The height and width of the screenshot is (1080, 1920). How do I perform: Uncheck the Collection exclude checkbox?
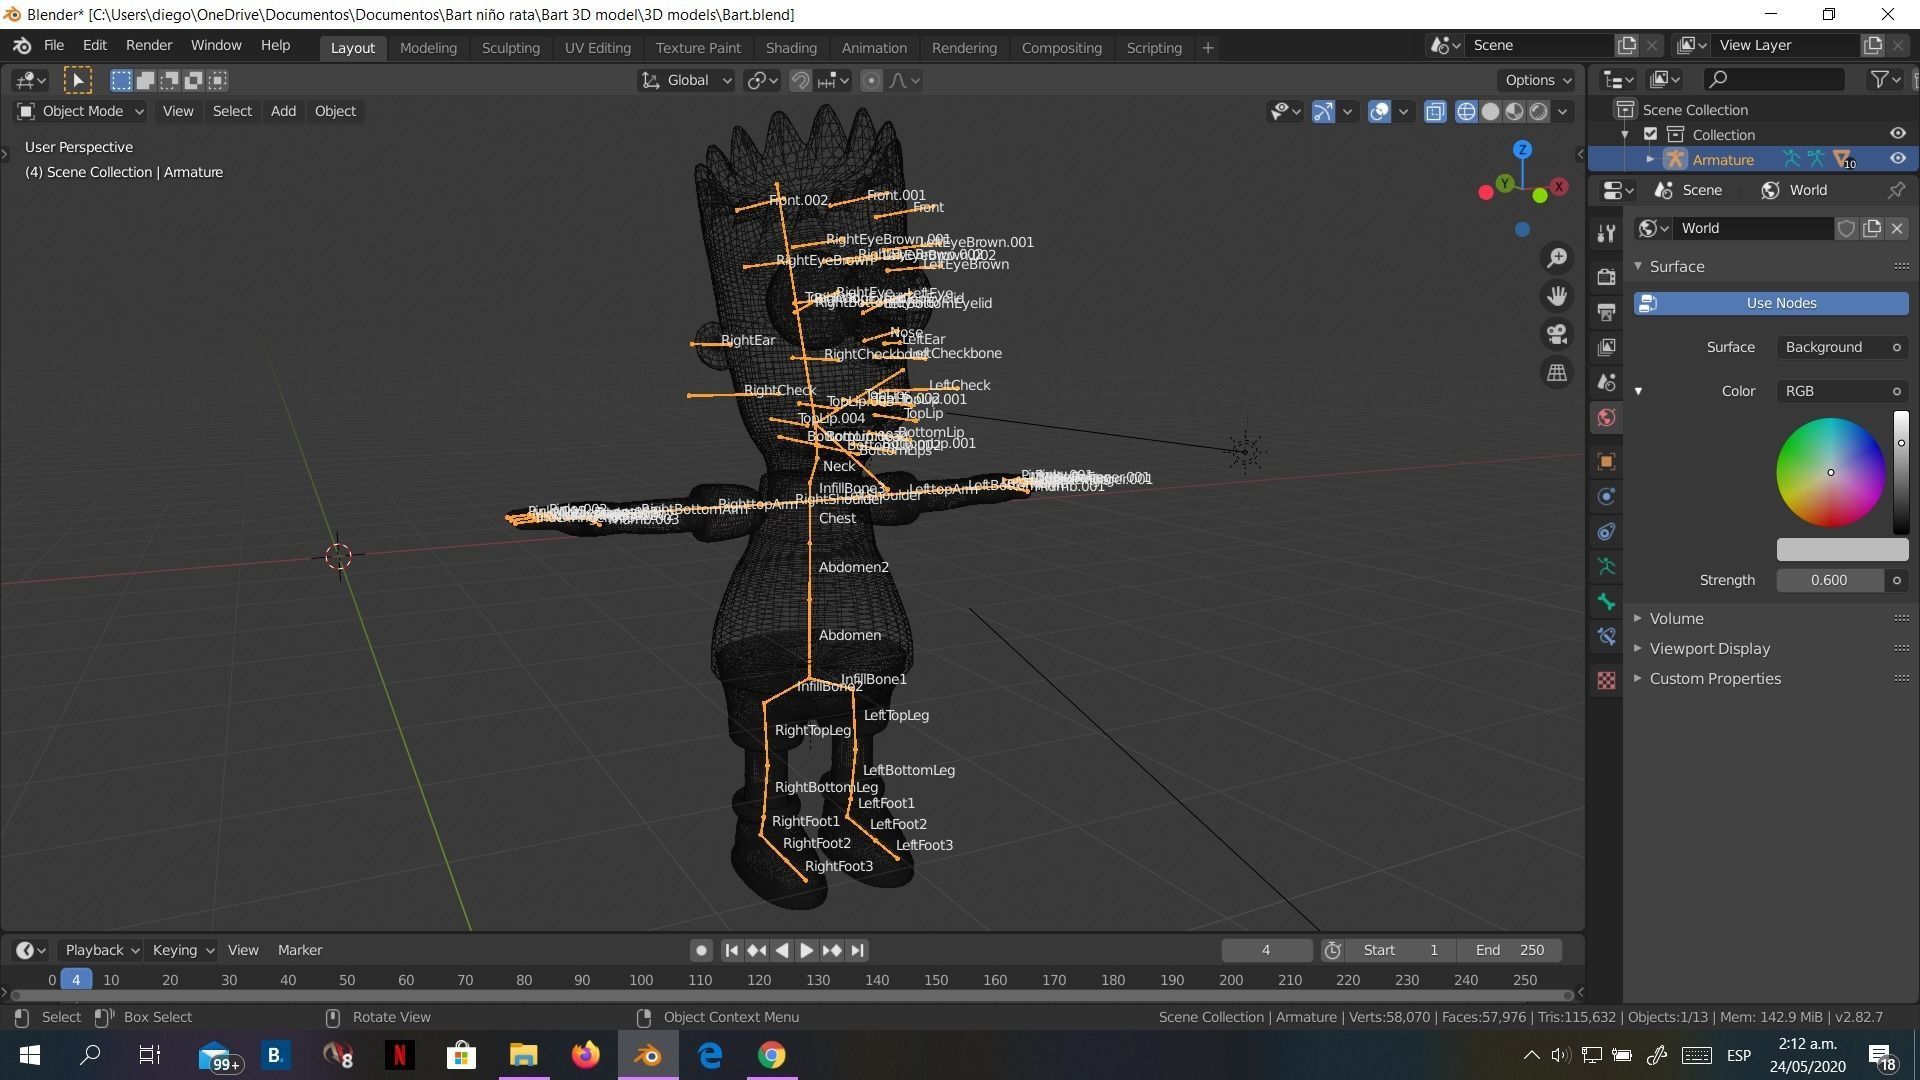(1651, 134)
